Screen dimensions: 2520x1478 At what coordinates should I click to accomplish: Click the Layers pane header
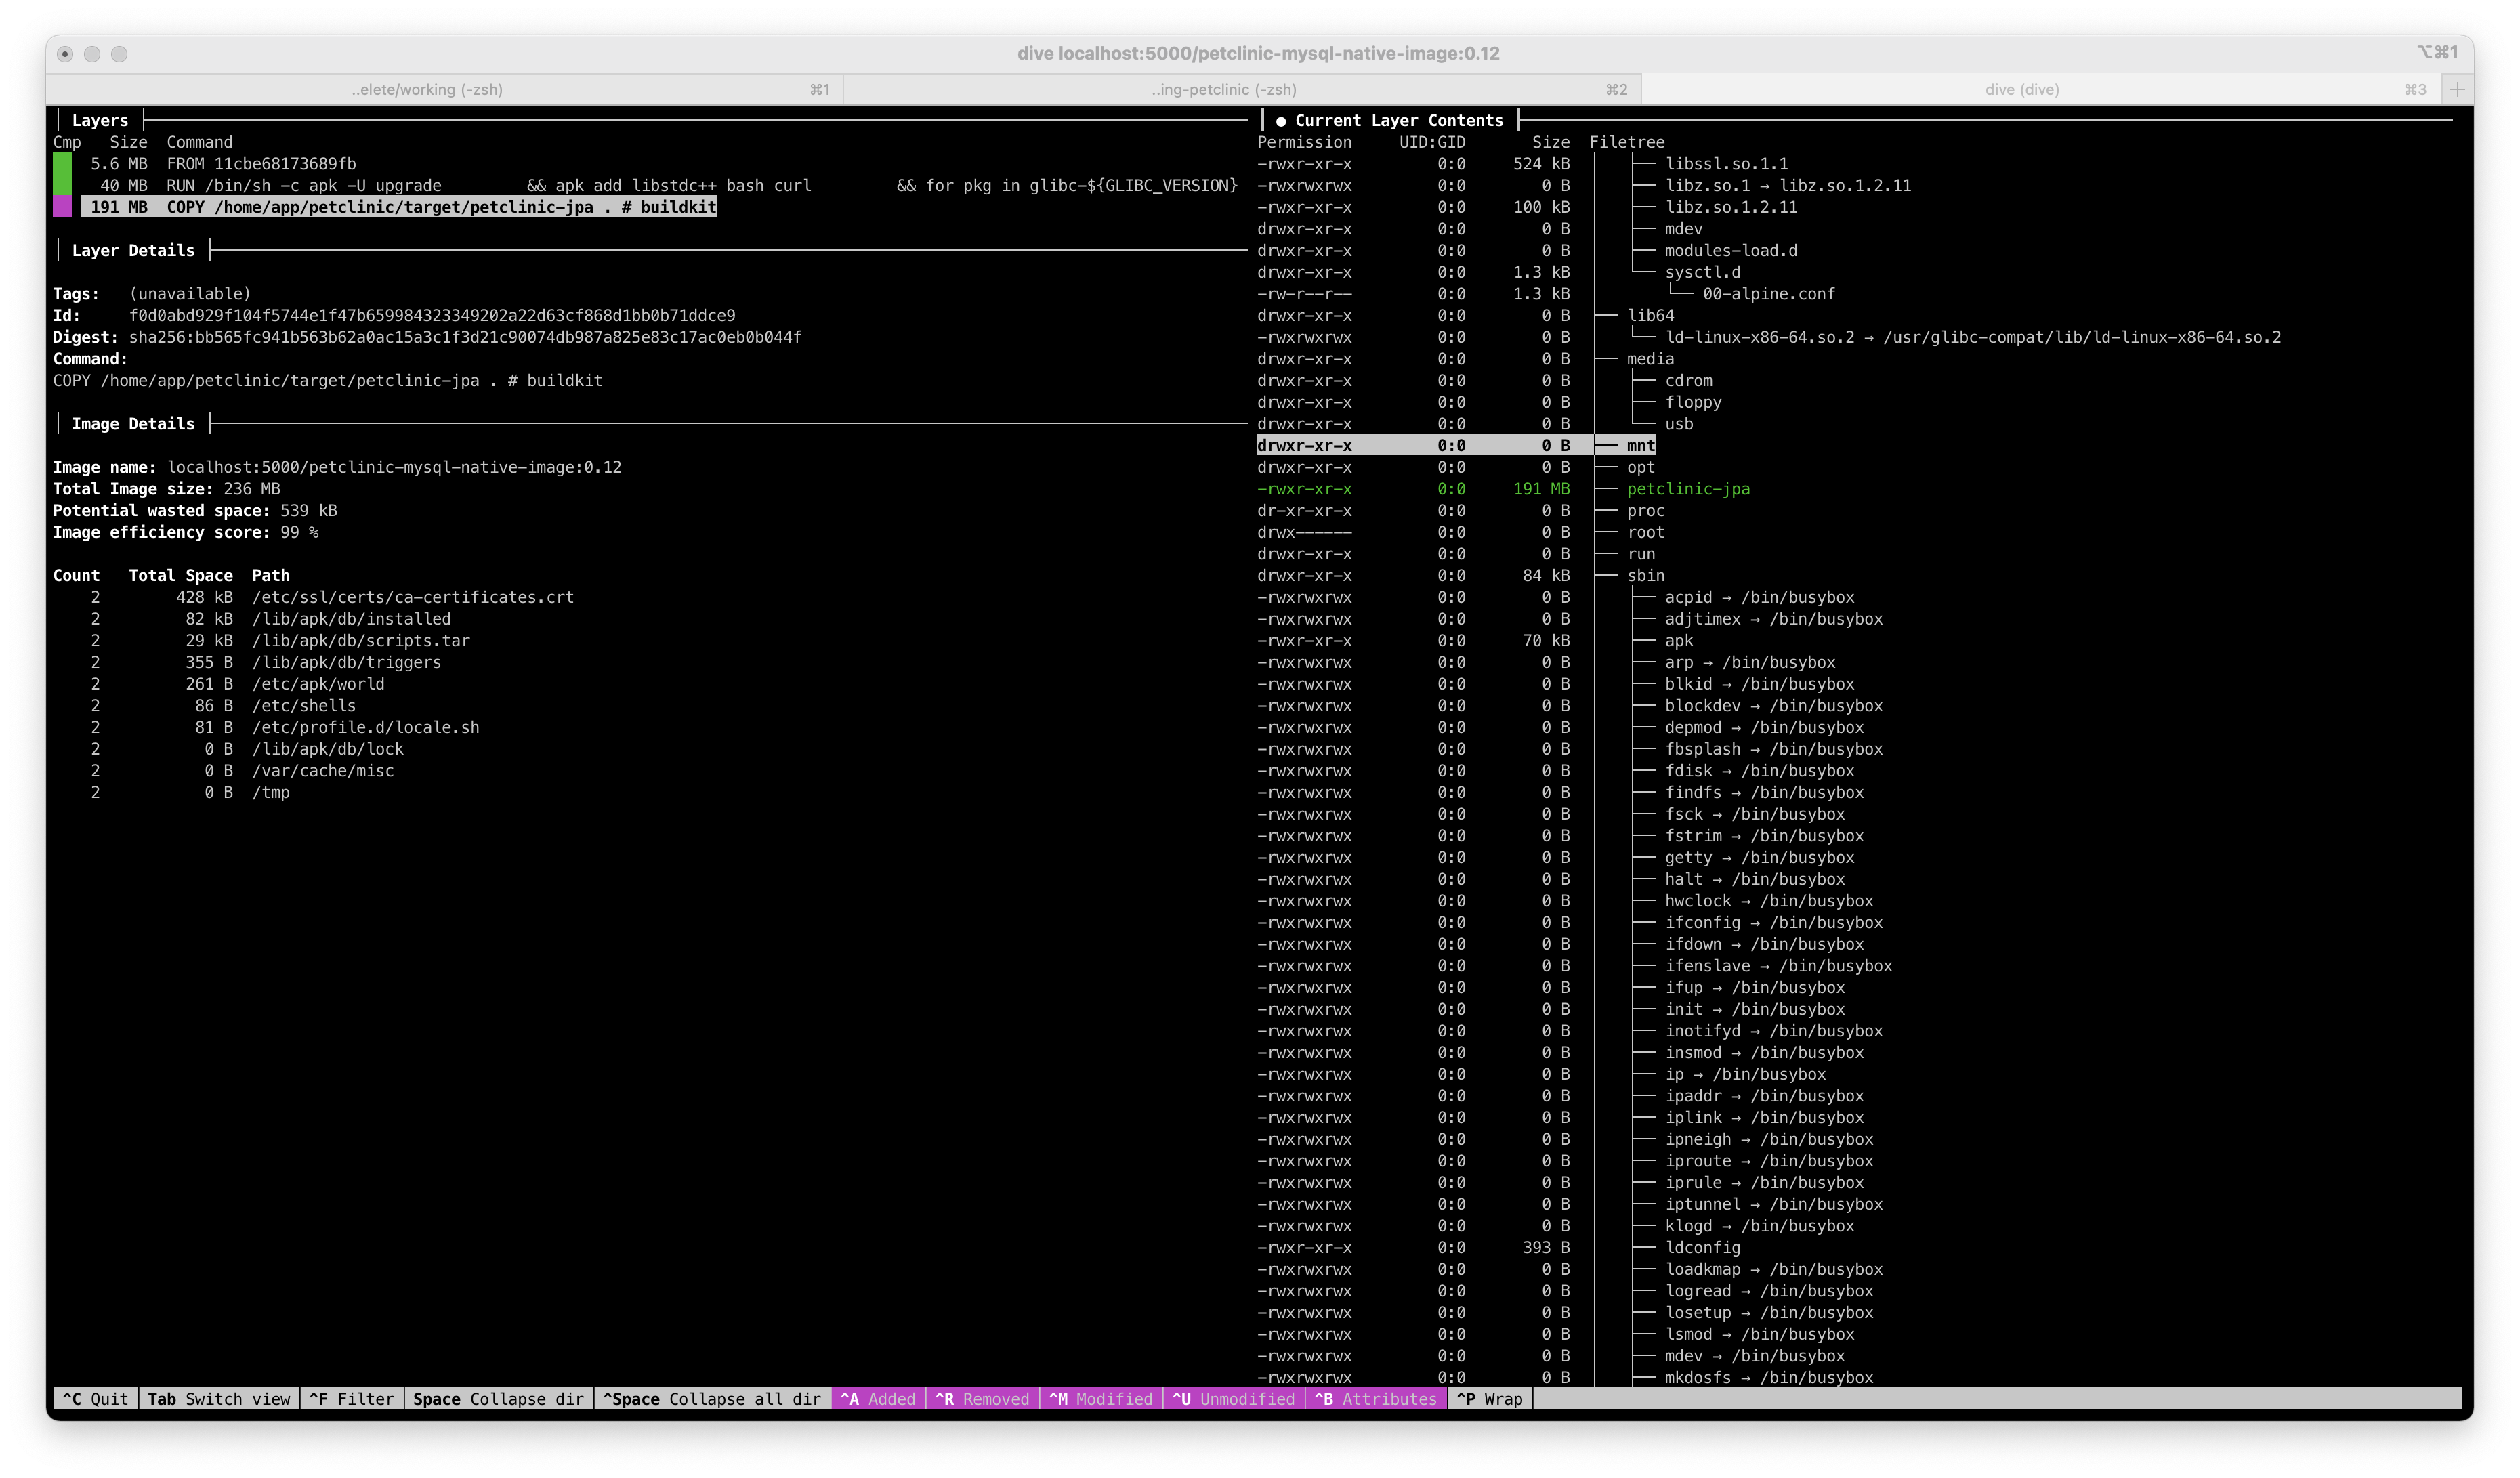100,120
